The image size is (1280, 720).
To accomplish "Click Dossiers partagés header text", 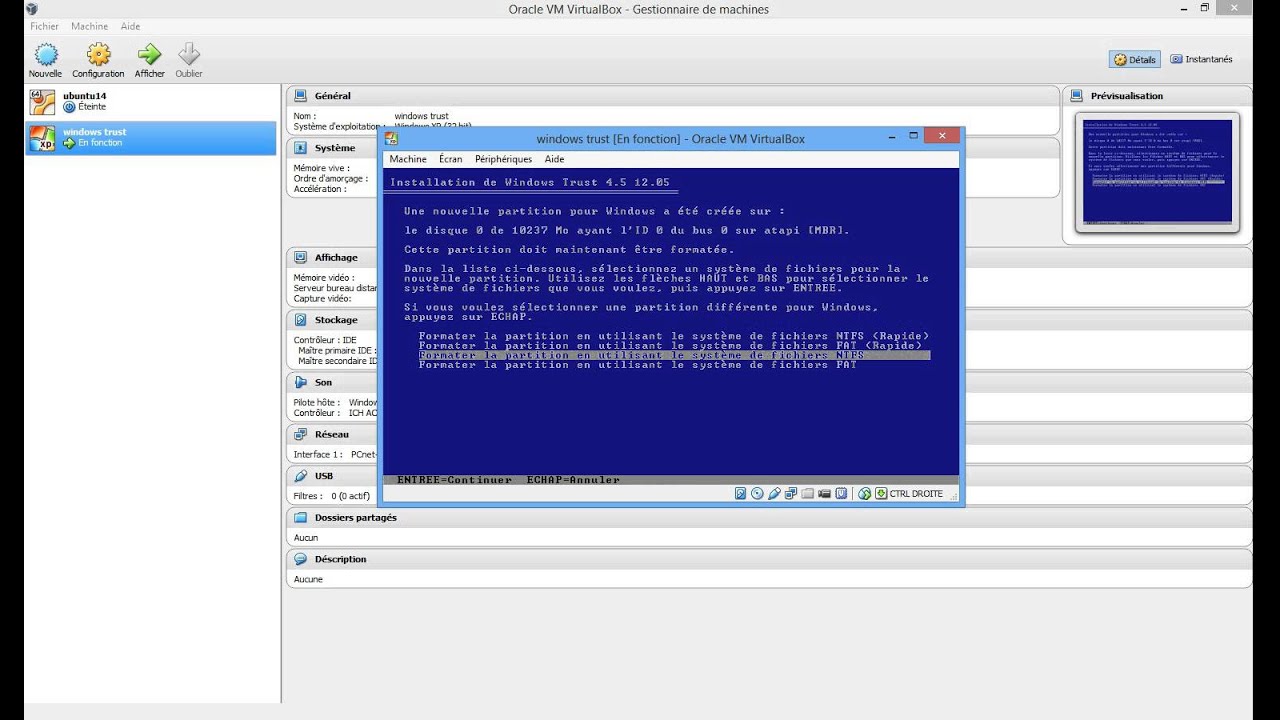I will click(356, 518).
